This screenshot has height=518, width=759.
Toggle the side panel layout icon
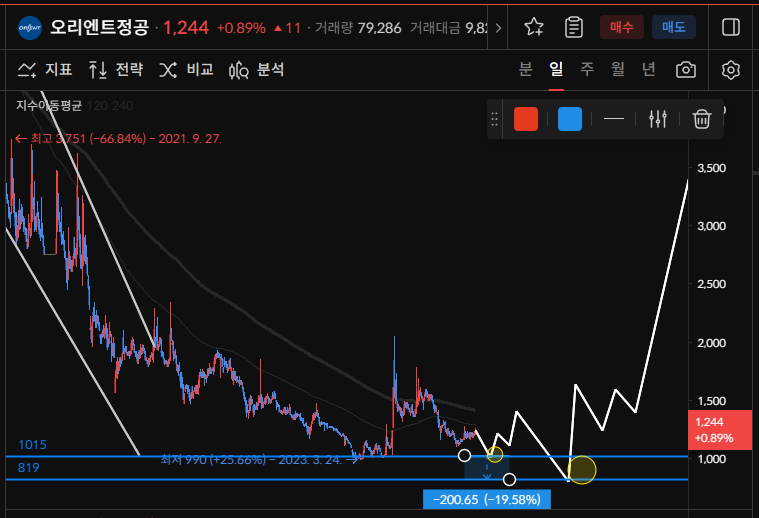point(731,27)
